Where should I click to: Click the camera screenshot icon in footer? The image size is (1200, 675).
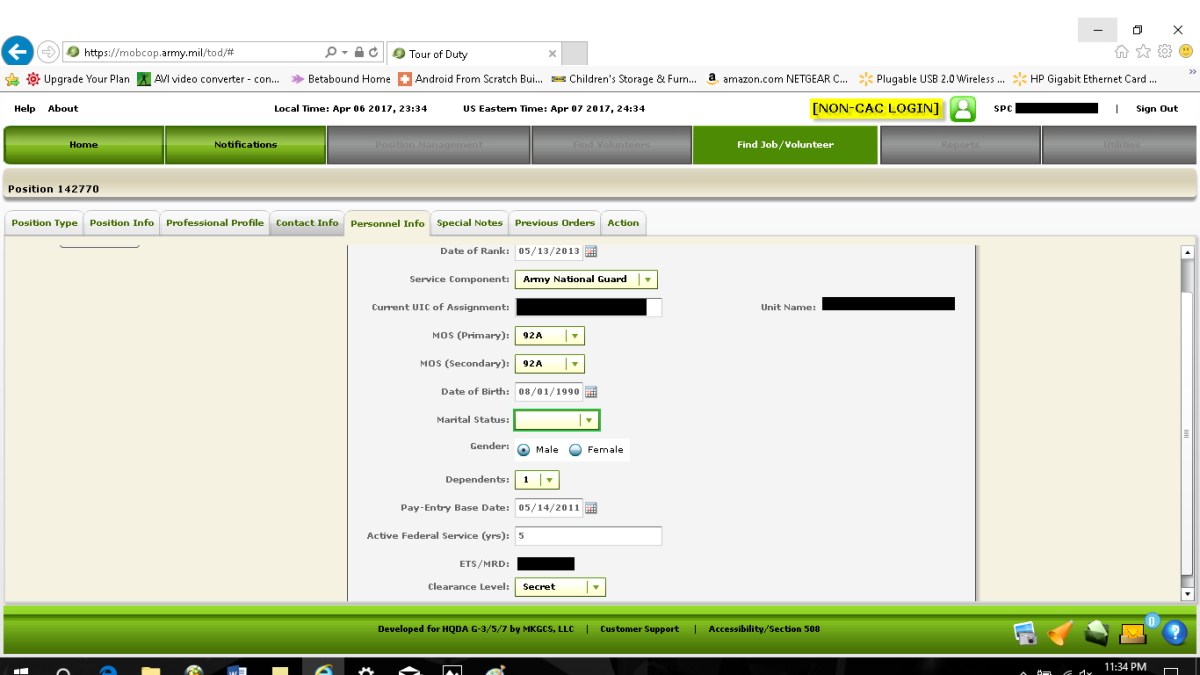[1025, 632]
